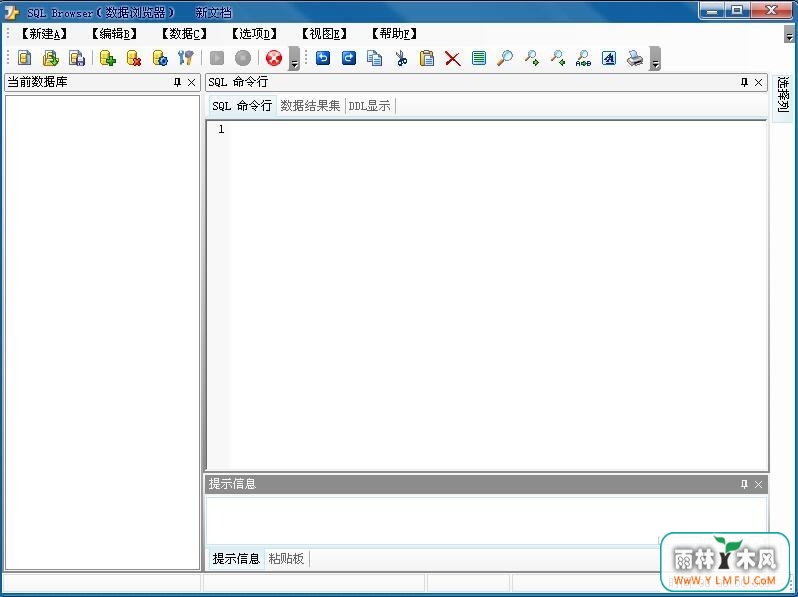
Task: Copy selected text icon
Action: (x=375, y=58)
